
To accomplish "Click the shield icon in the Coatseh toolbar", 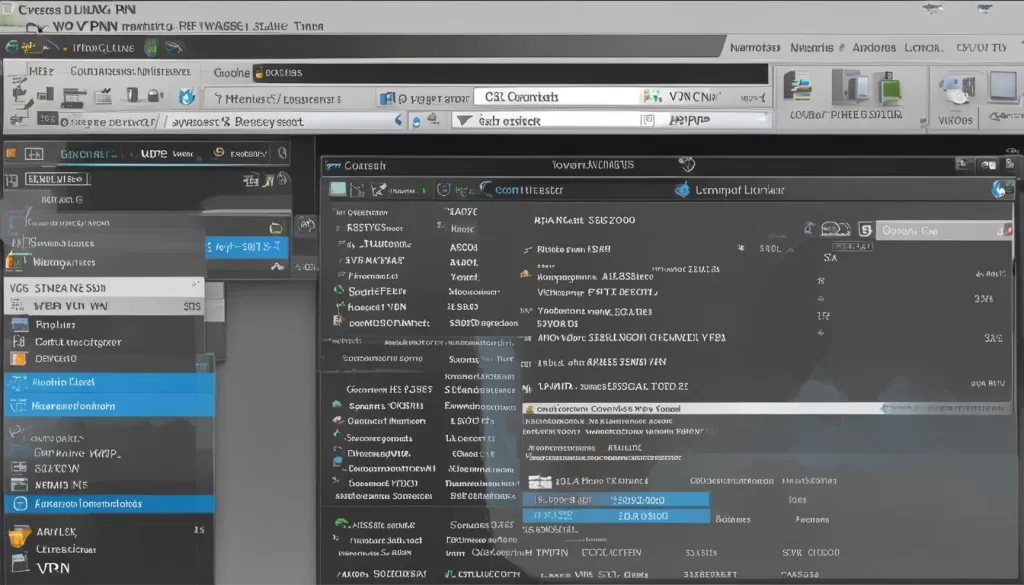I will tap(443, 189).
